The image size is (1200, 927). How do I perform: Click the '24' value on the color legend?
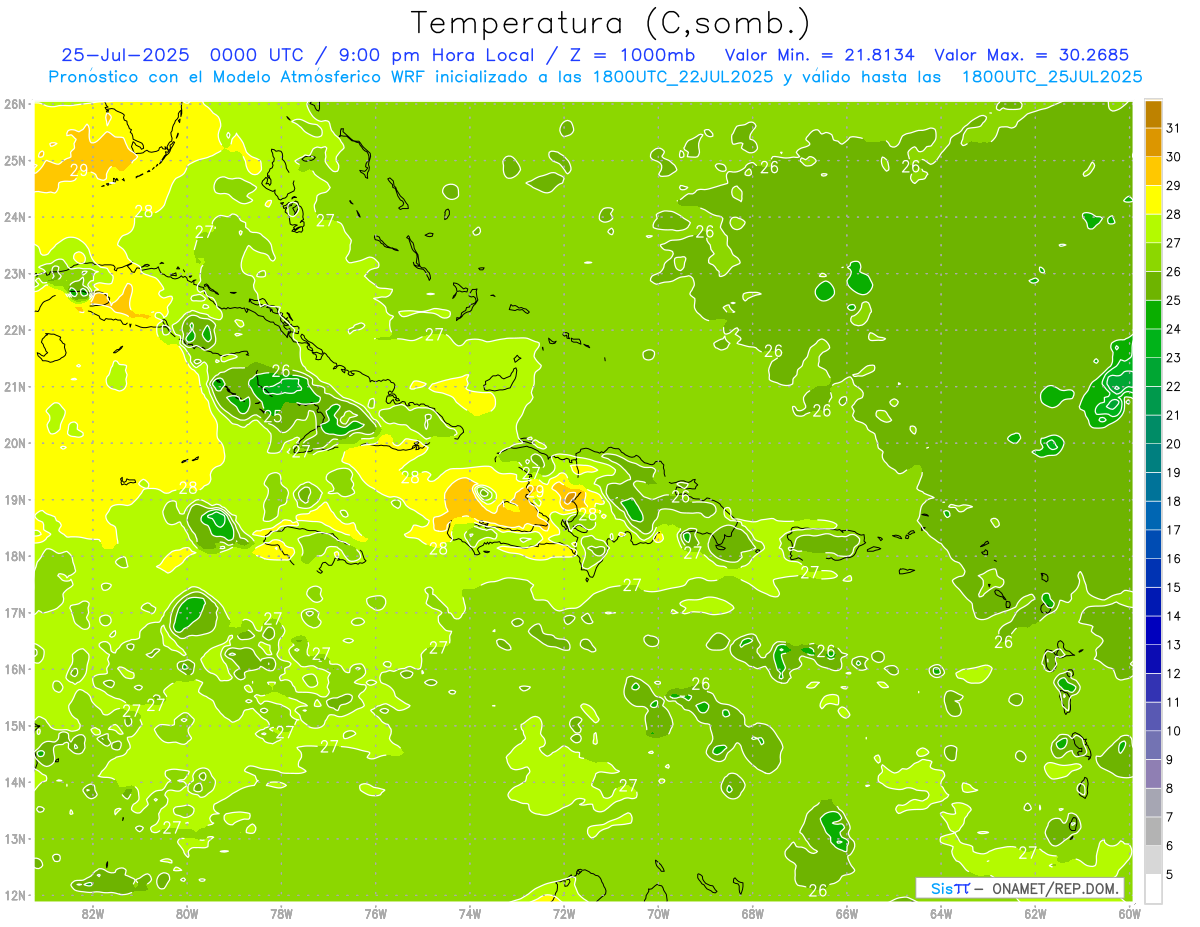1174,329
